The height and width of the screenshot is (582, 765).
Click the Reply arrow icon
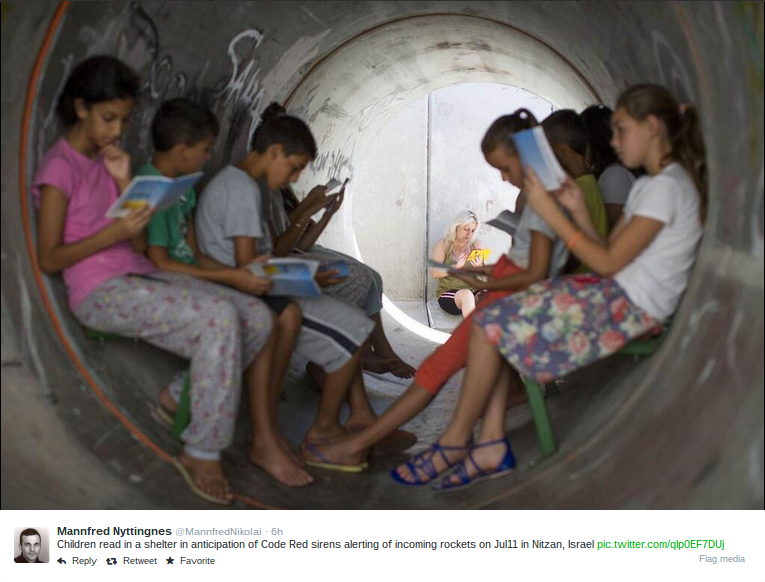pyautogui.click(x=62, y=561)
